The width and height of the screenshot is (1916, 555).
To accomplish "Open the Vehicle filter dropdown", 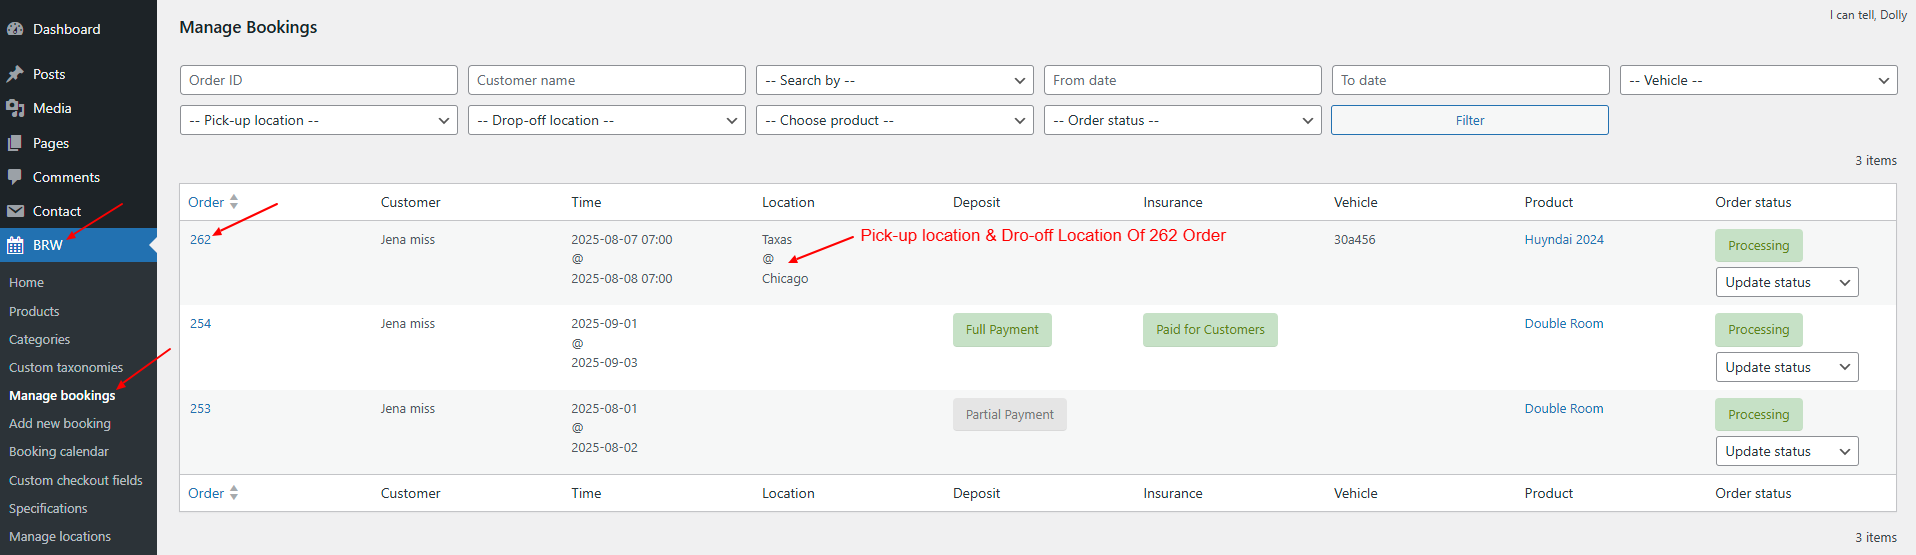I will pyautogui.click(x=1758, y=80).
